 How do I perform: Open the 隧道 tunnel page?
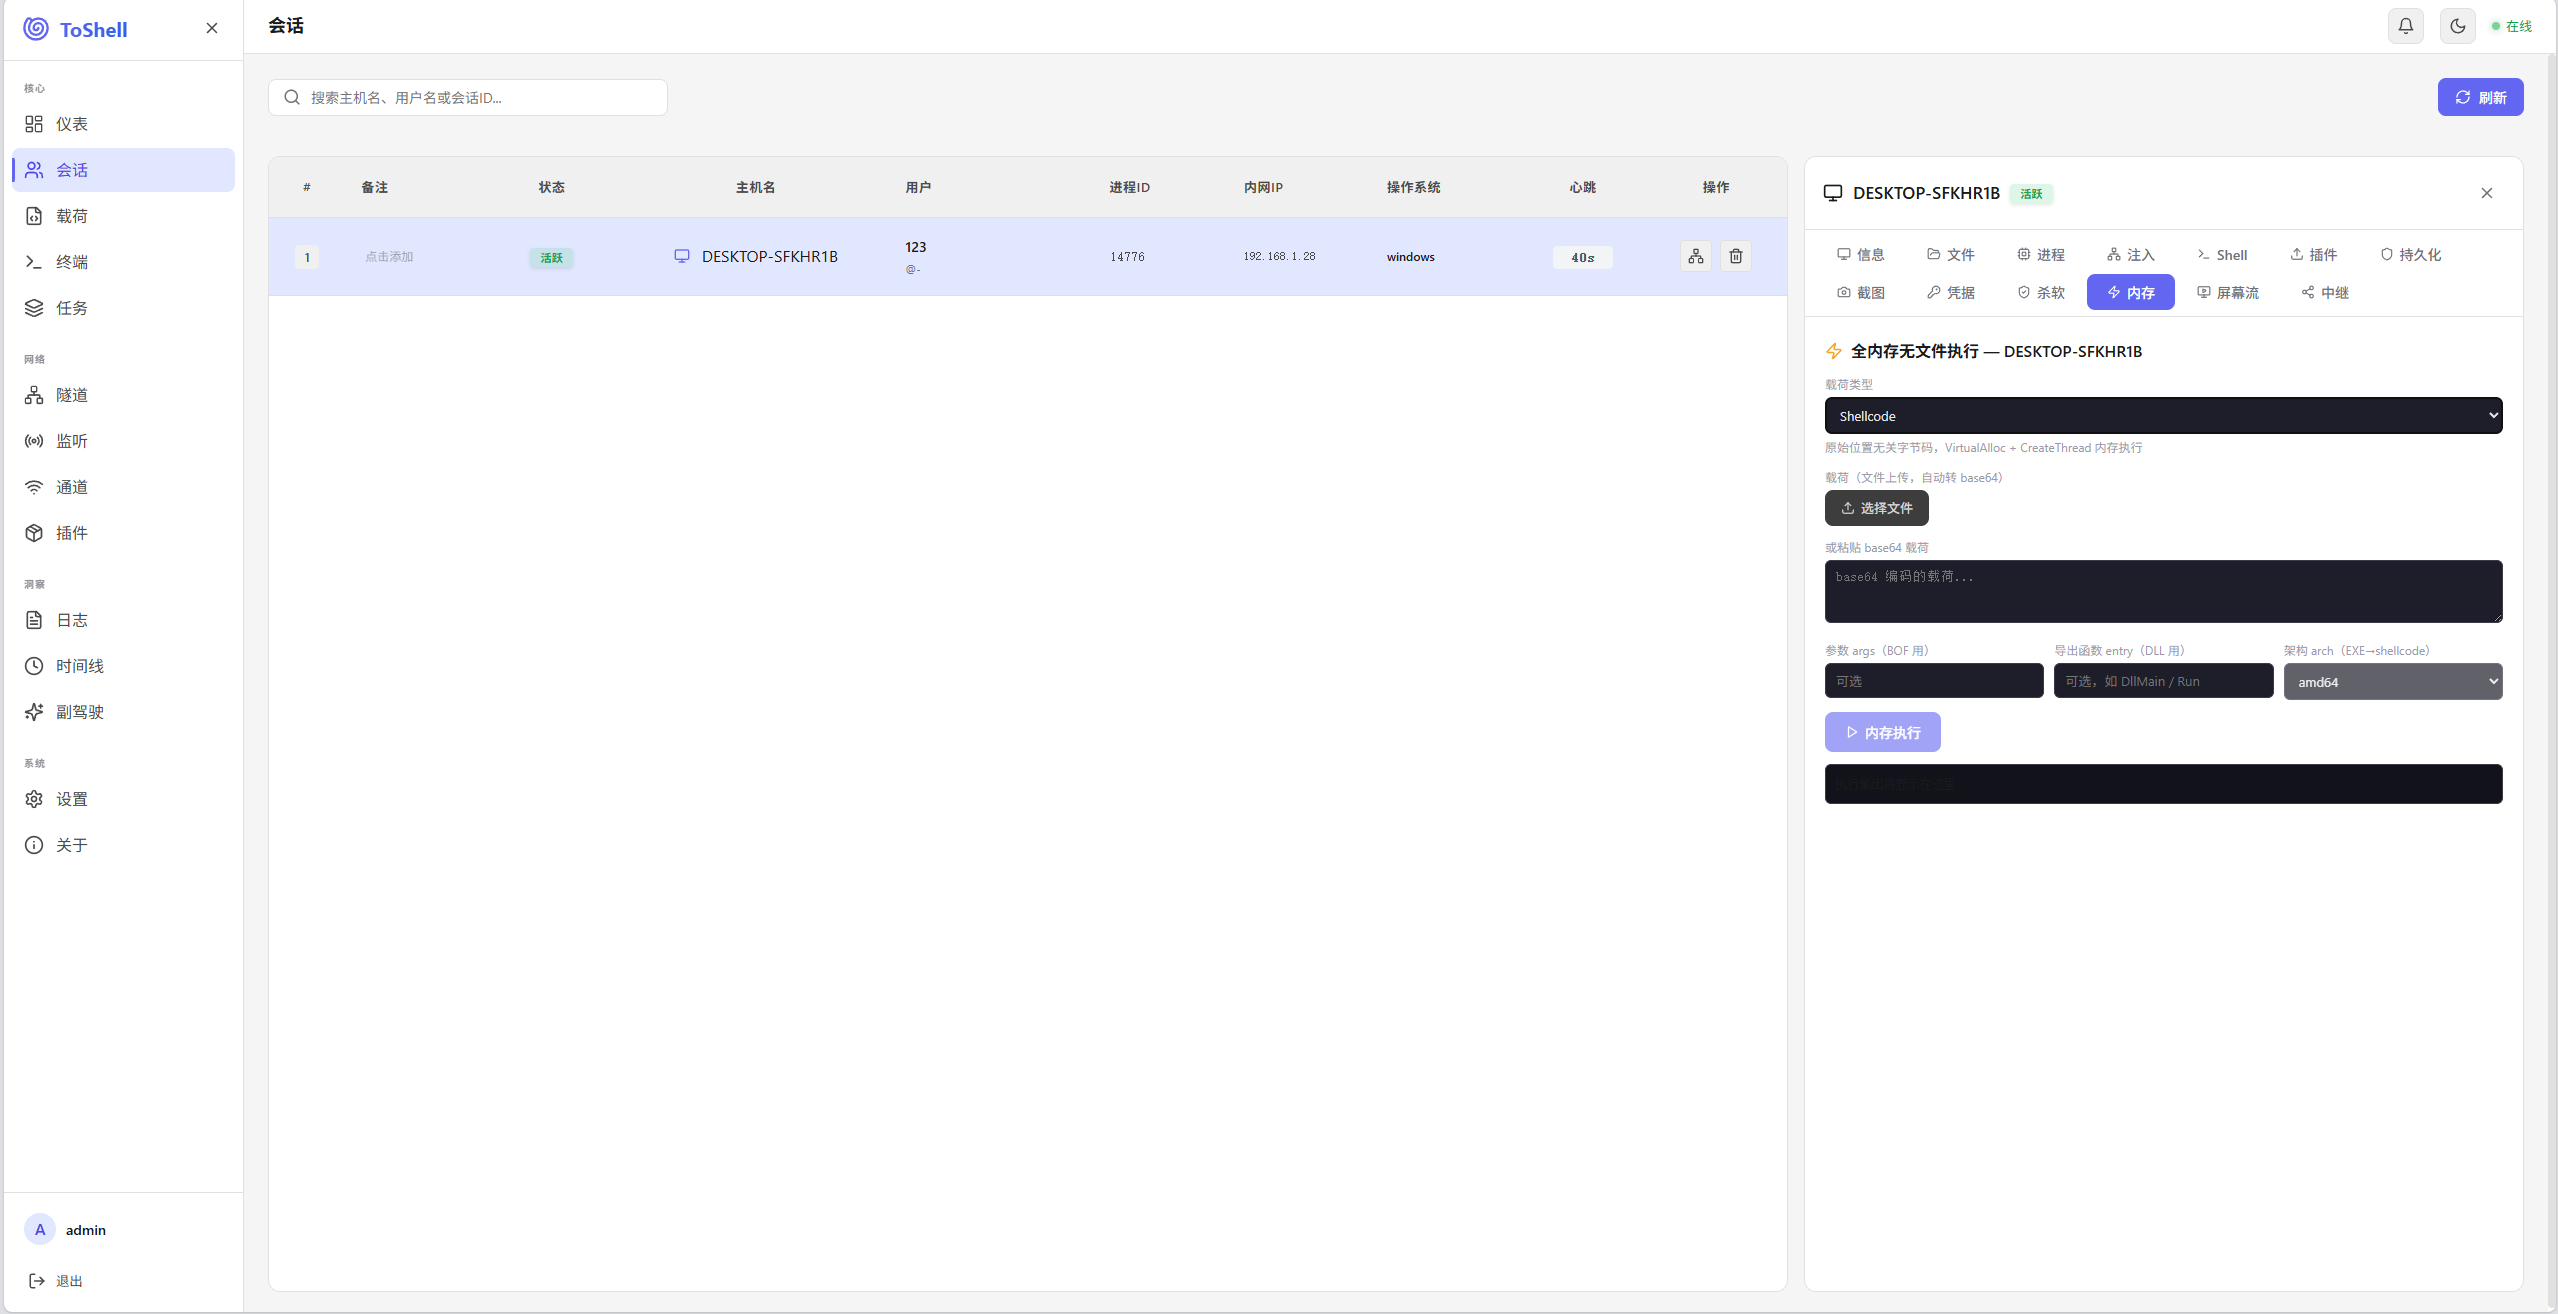tap(123, 395)
